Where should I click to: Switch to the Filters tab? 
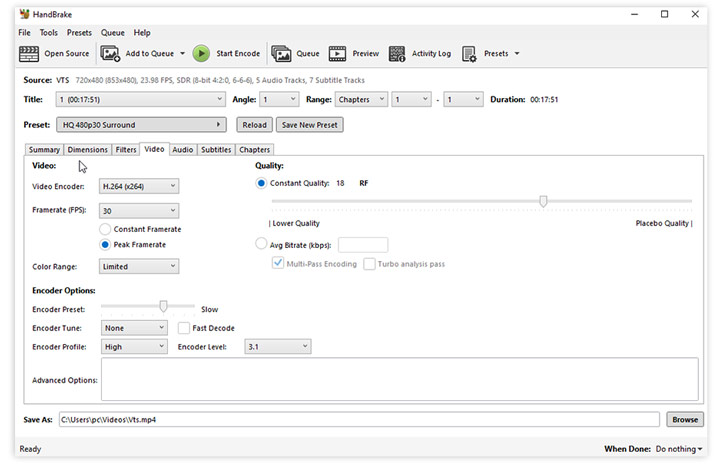pyautogui.click(x=126, y=150)
